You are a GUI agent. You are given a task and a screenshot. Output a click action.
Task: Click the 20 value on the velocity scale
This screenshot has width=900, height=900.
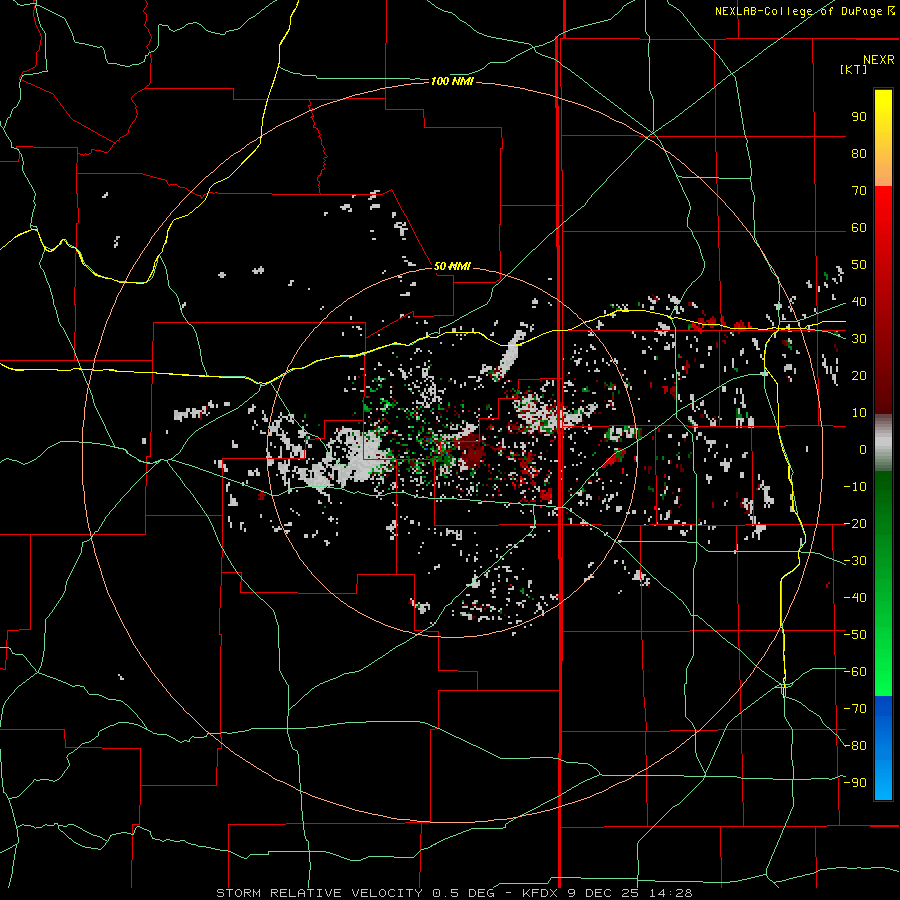pos(859,375)
